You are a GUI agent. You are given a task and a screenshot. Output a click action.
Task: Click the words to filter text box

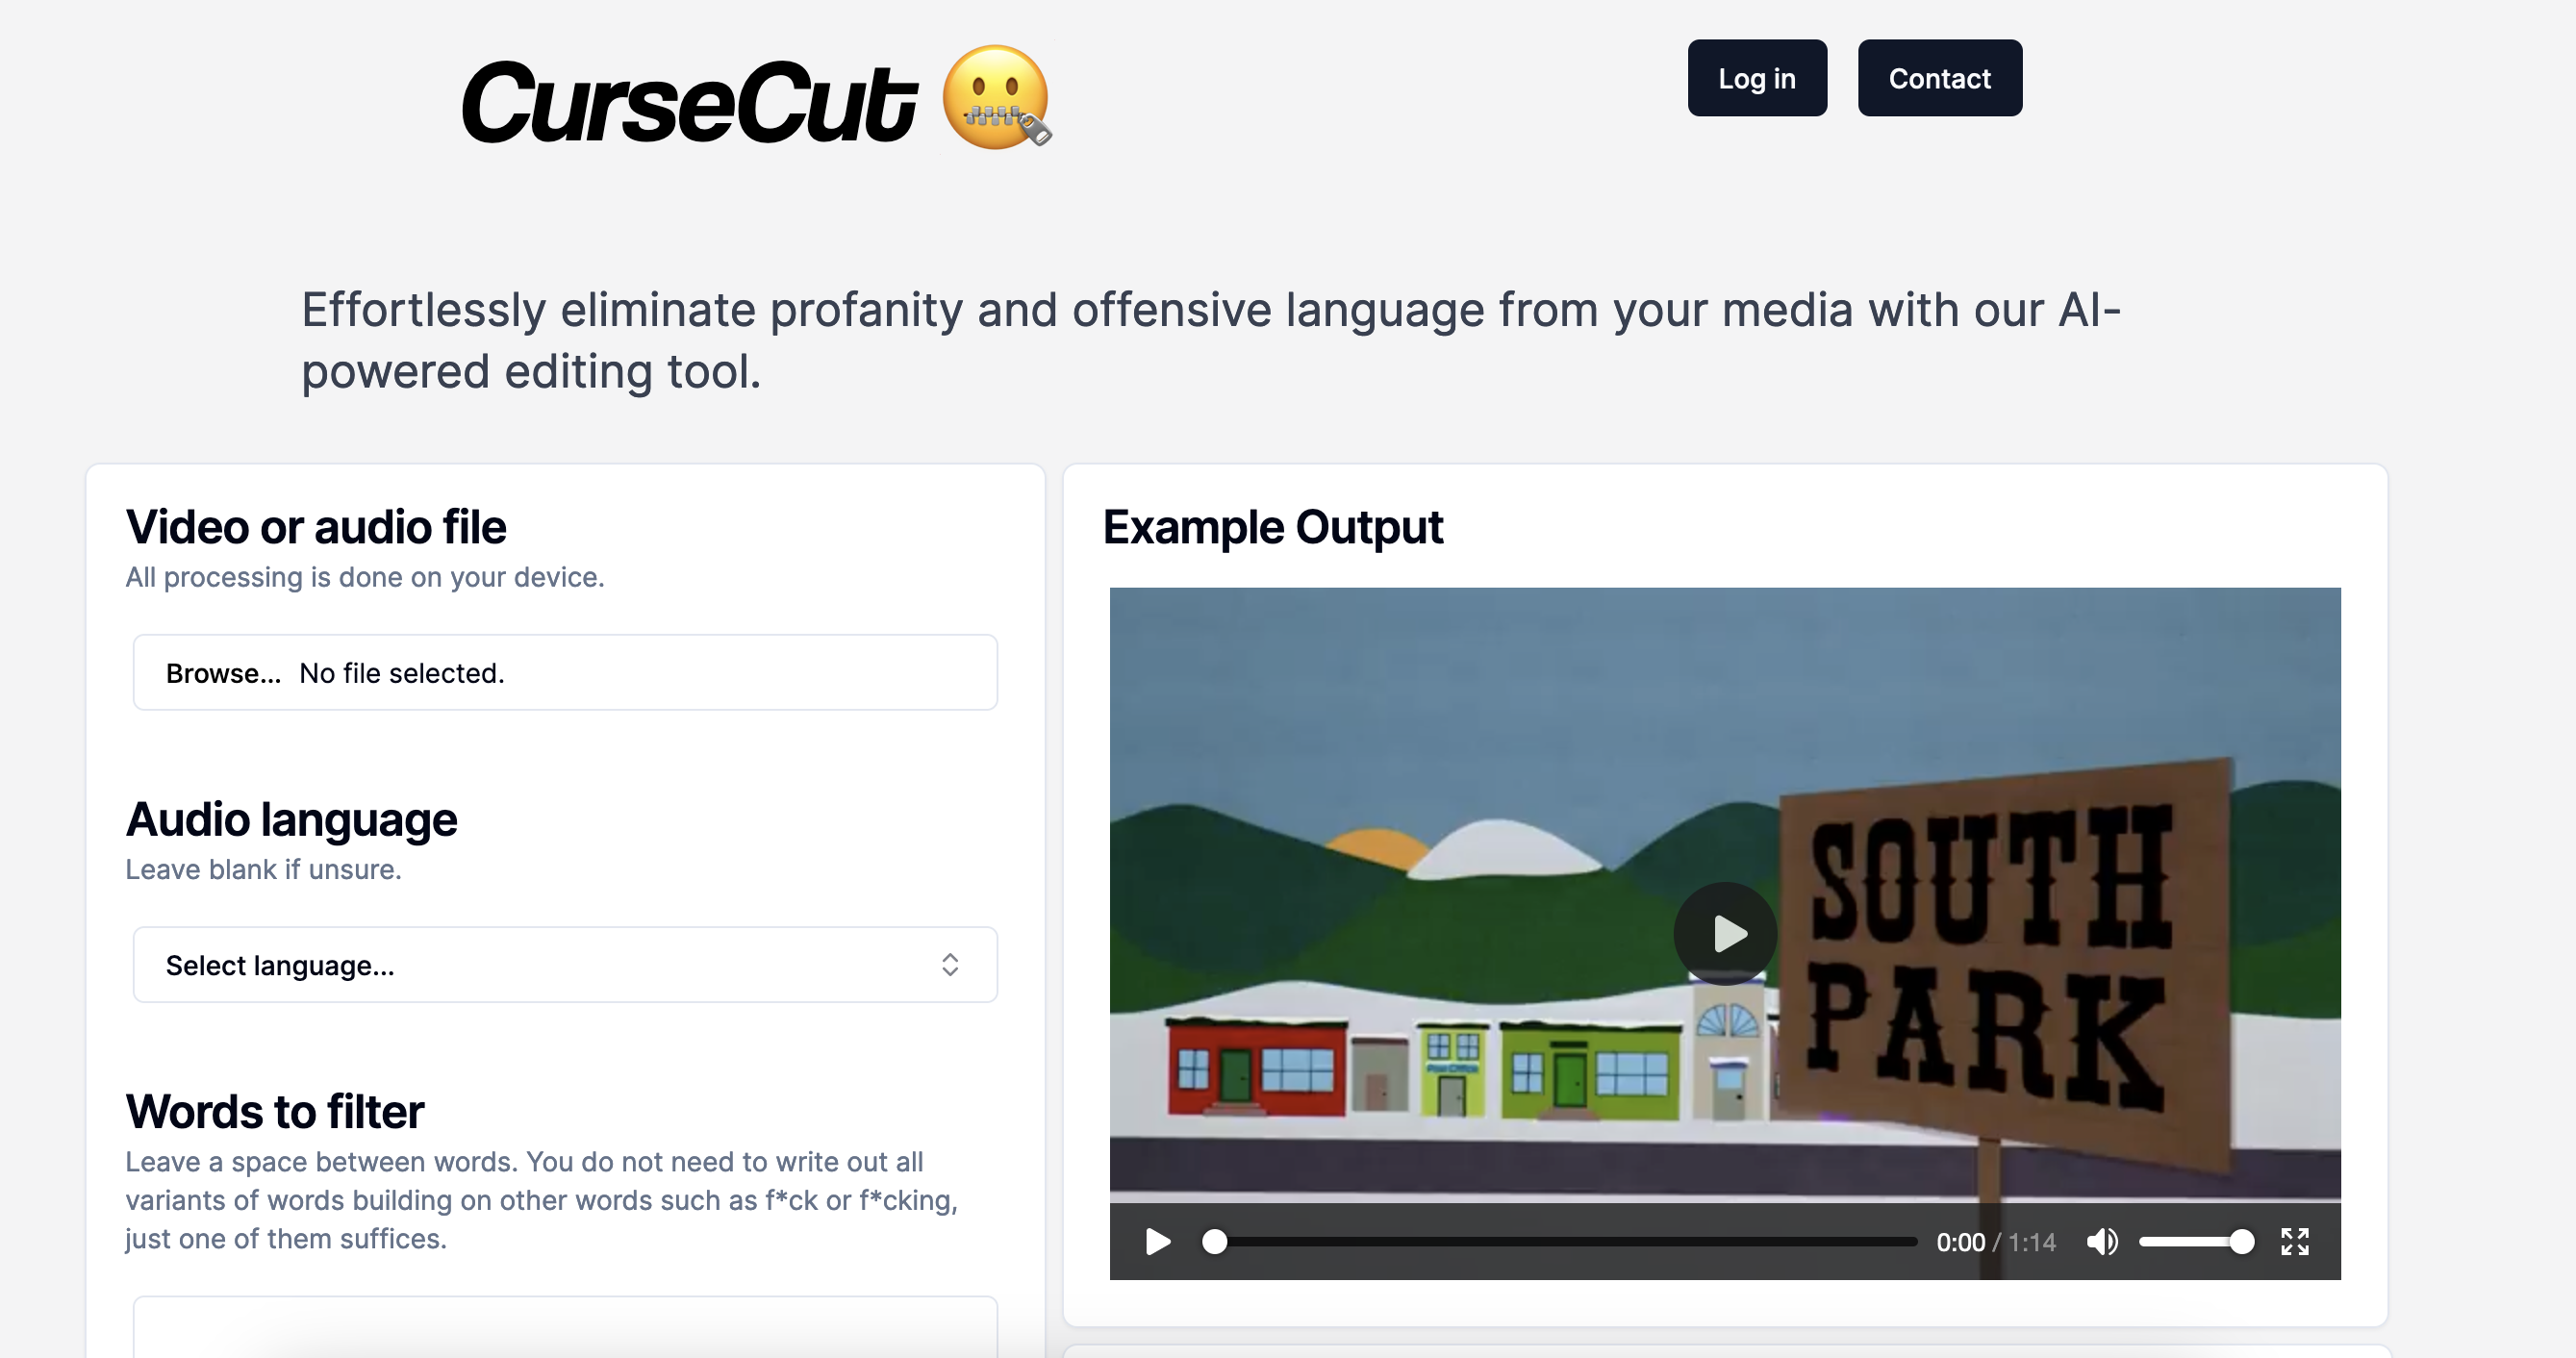[x=565, y=1327]
